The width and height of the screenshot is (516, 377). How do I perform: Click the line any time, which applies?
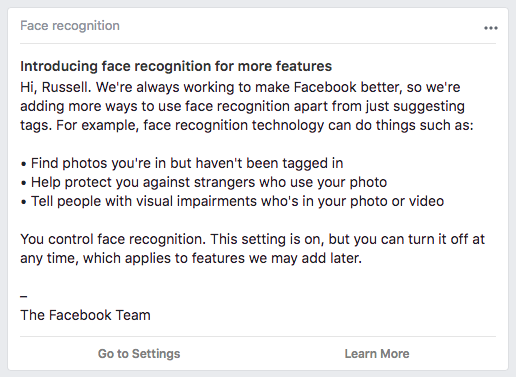tap(191, 258)
